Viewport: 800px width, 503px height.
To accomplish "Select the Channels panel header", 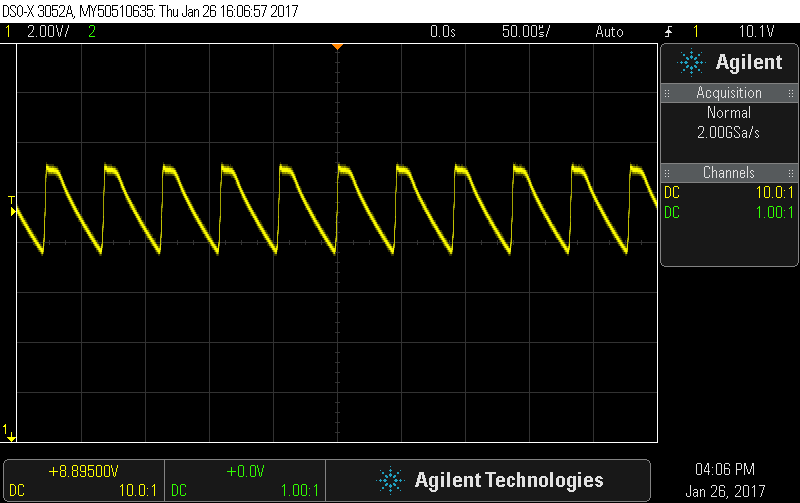I will tap(729, 173).
